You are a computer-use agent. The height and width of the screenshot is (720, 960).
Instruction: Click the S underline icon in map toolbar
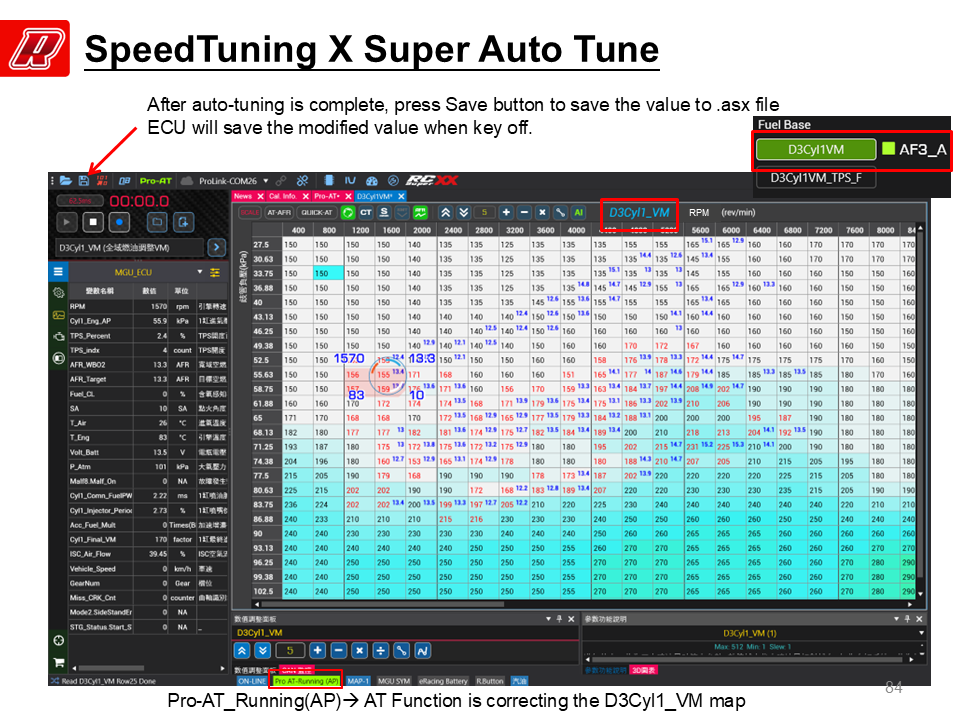384,212
